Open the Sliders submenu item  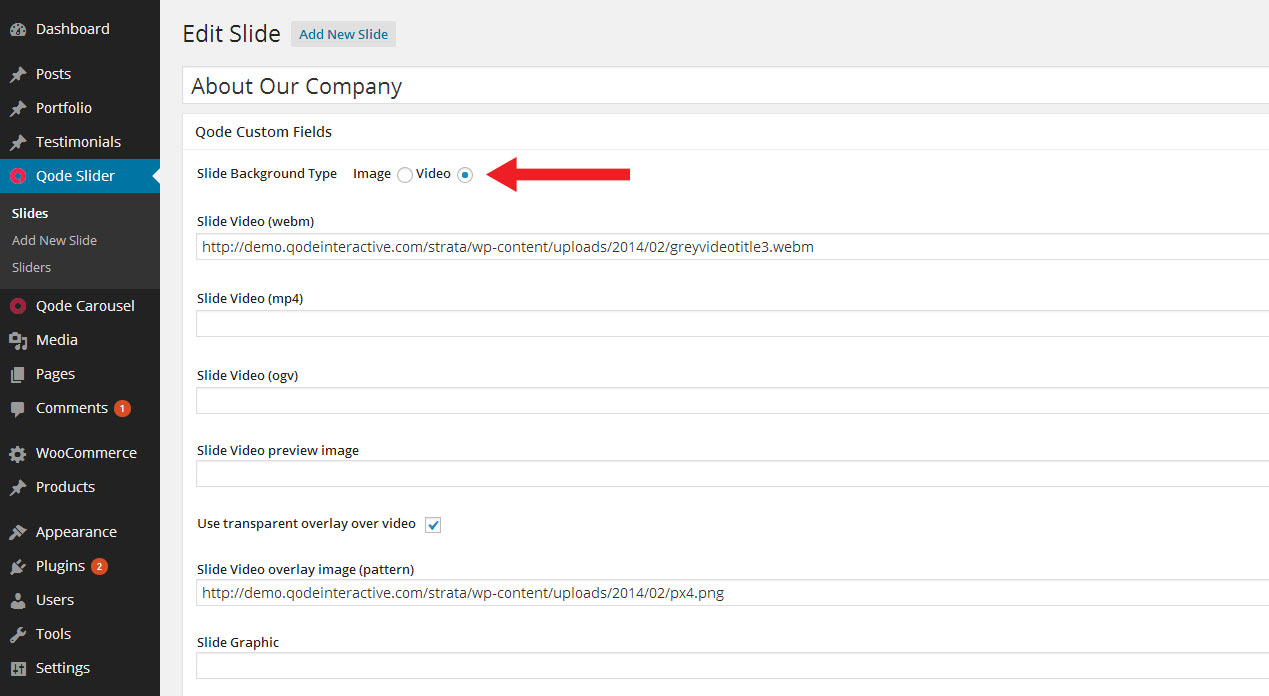[x=31, y=268]
